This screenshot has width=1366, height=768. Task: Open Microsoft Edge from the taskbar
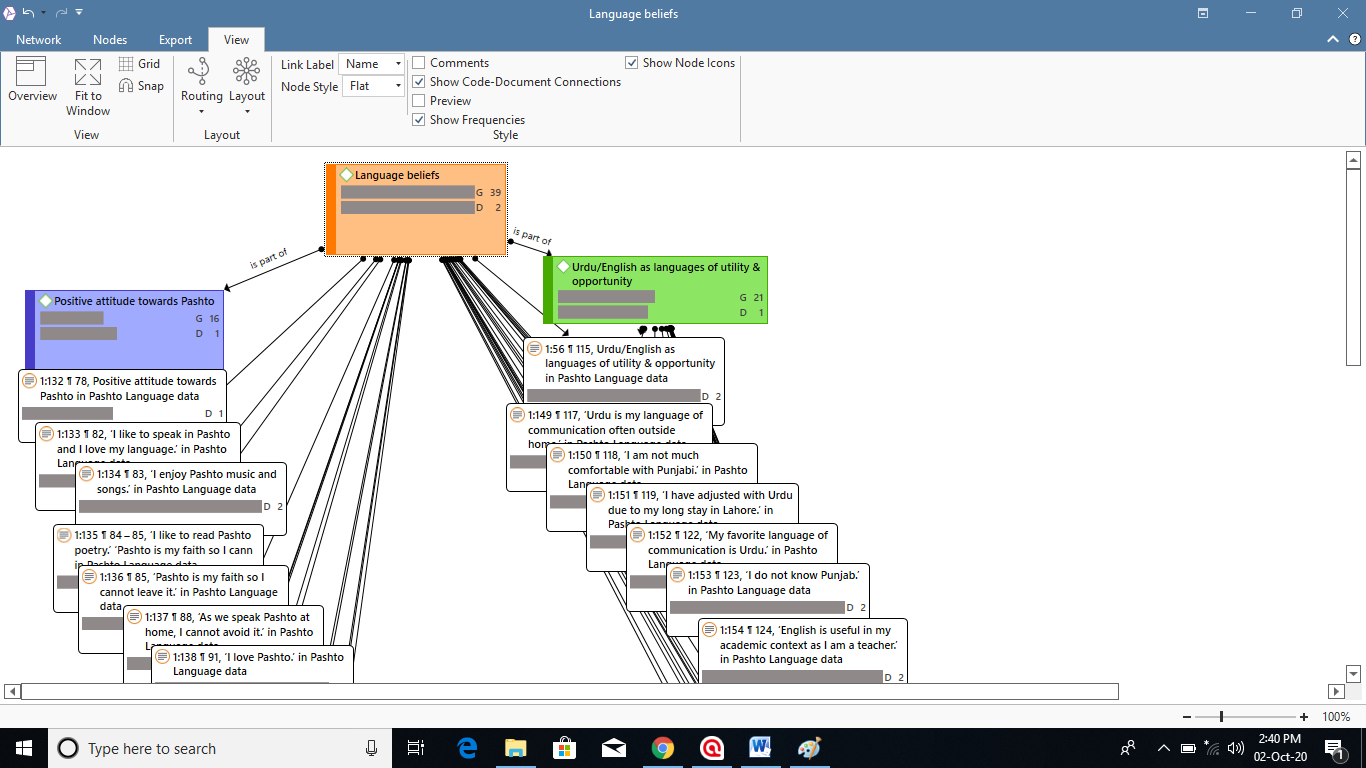tap(466, 748)
